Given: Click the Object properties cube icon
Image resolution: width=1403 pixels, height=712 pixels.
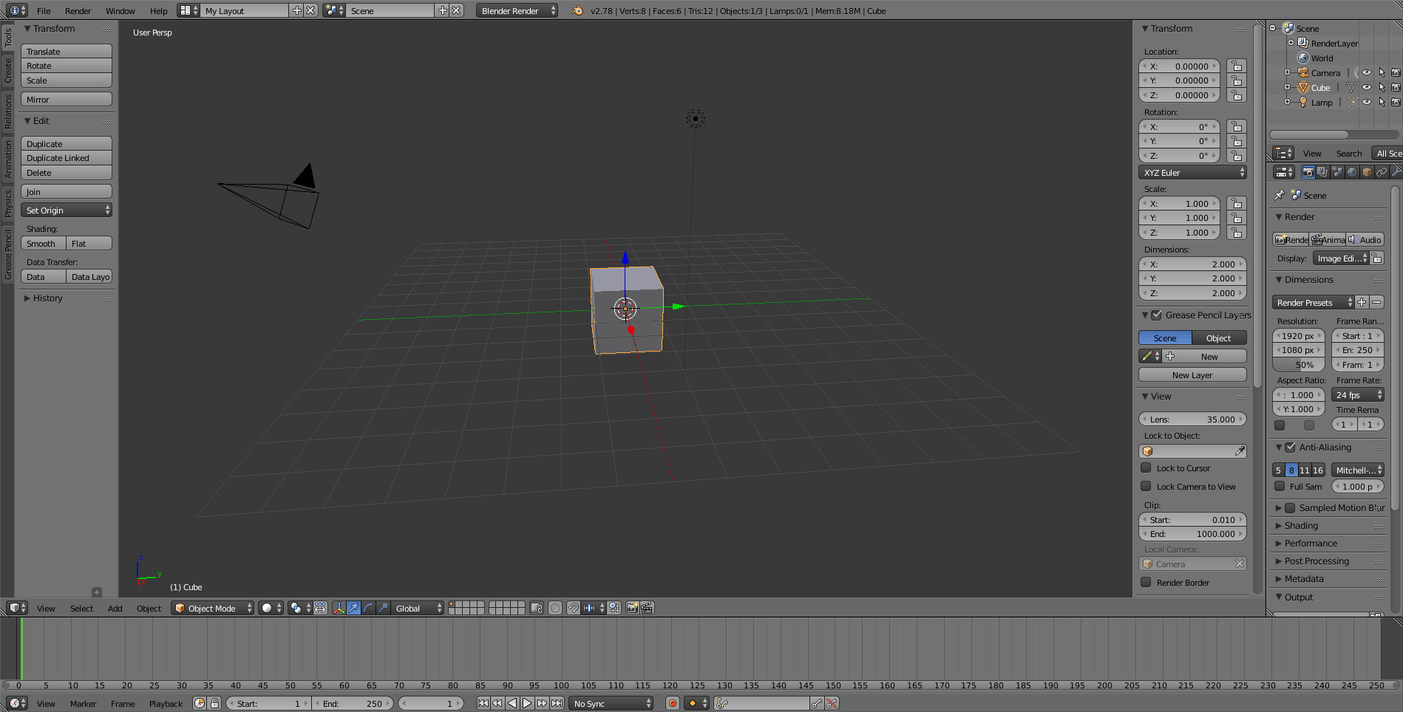Looking at the screenshot, I should 1366,172.
